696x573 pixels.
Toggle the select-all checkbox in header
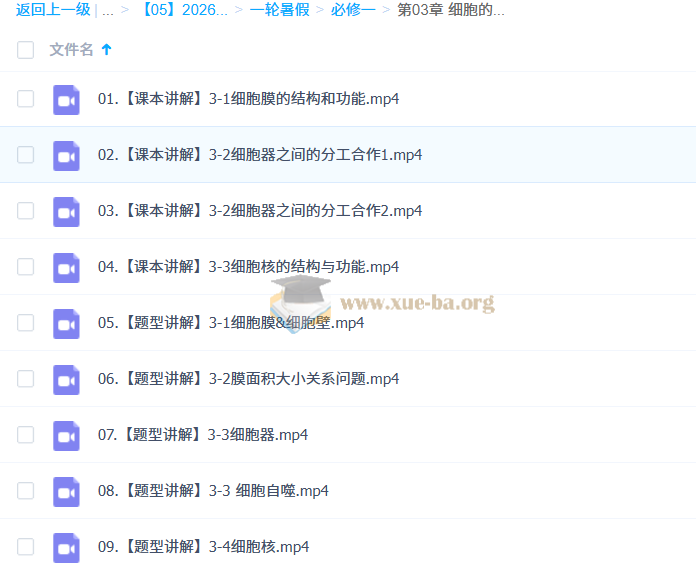pyautogui.click(x=26, y=50)
